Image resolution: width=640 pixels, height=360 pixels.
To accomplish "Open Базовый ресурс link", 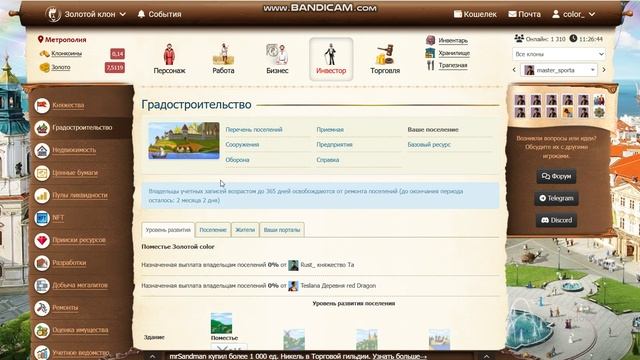I will click(429, 144).
